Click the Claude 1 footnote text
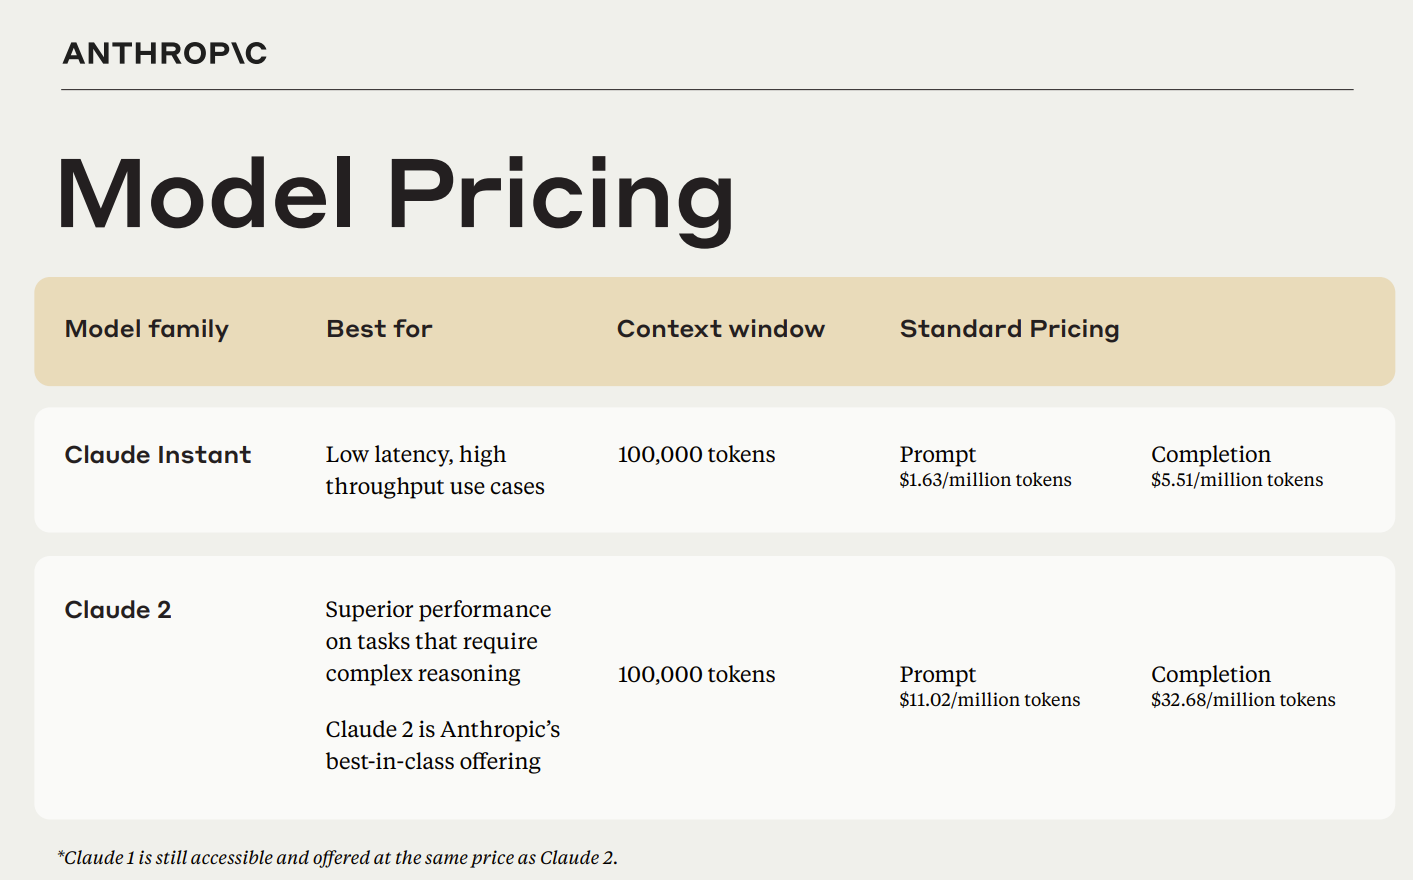 pyautogui.click(x=338, y=857)
